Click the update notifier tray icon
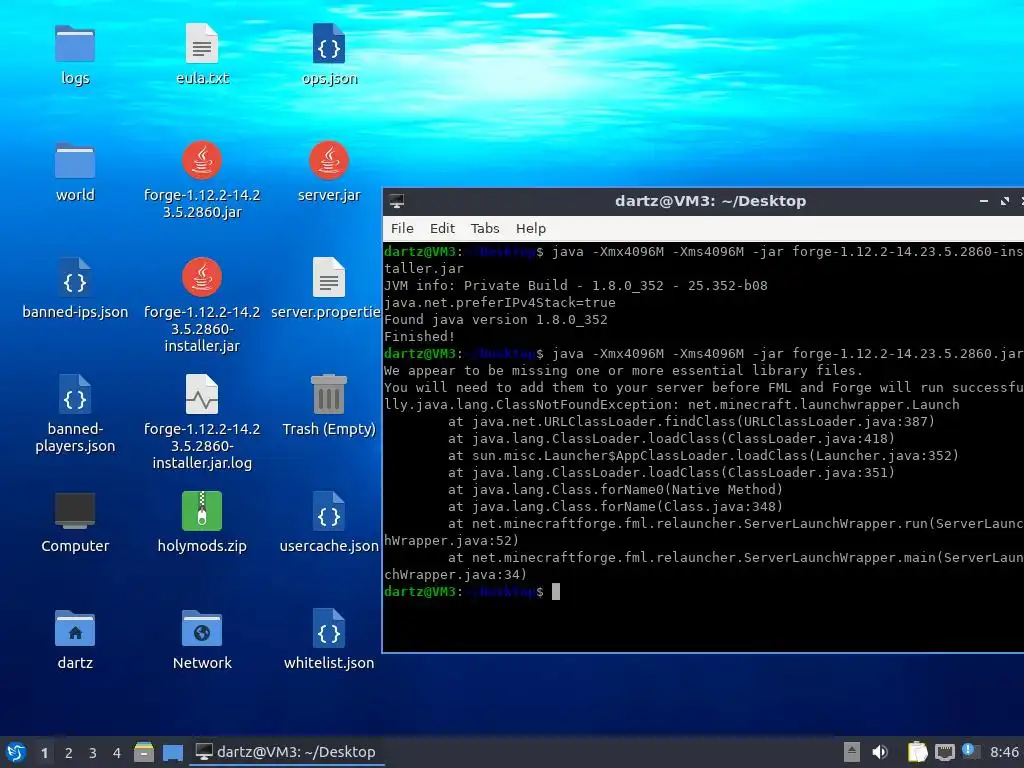This screenshot has width=1024, height=768. pos(969,751)
